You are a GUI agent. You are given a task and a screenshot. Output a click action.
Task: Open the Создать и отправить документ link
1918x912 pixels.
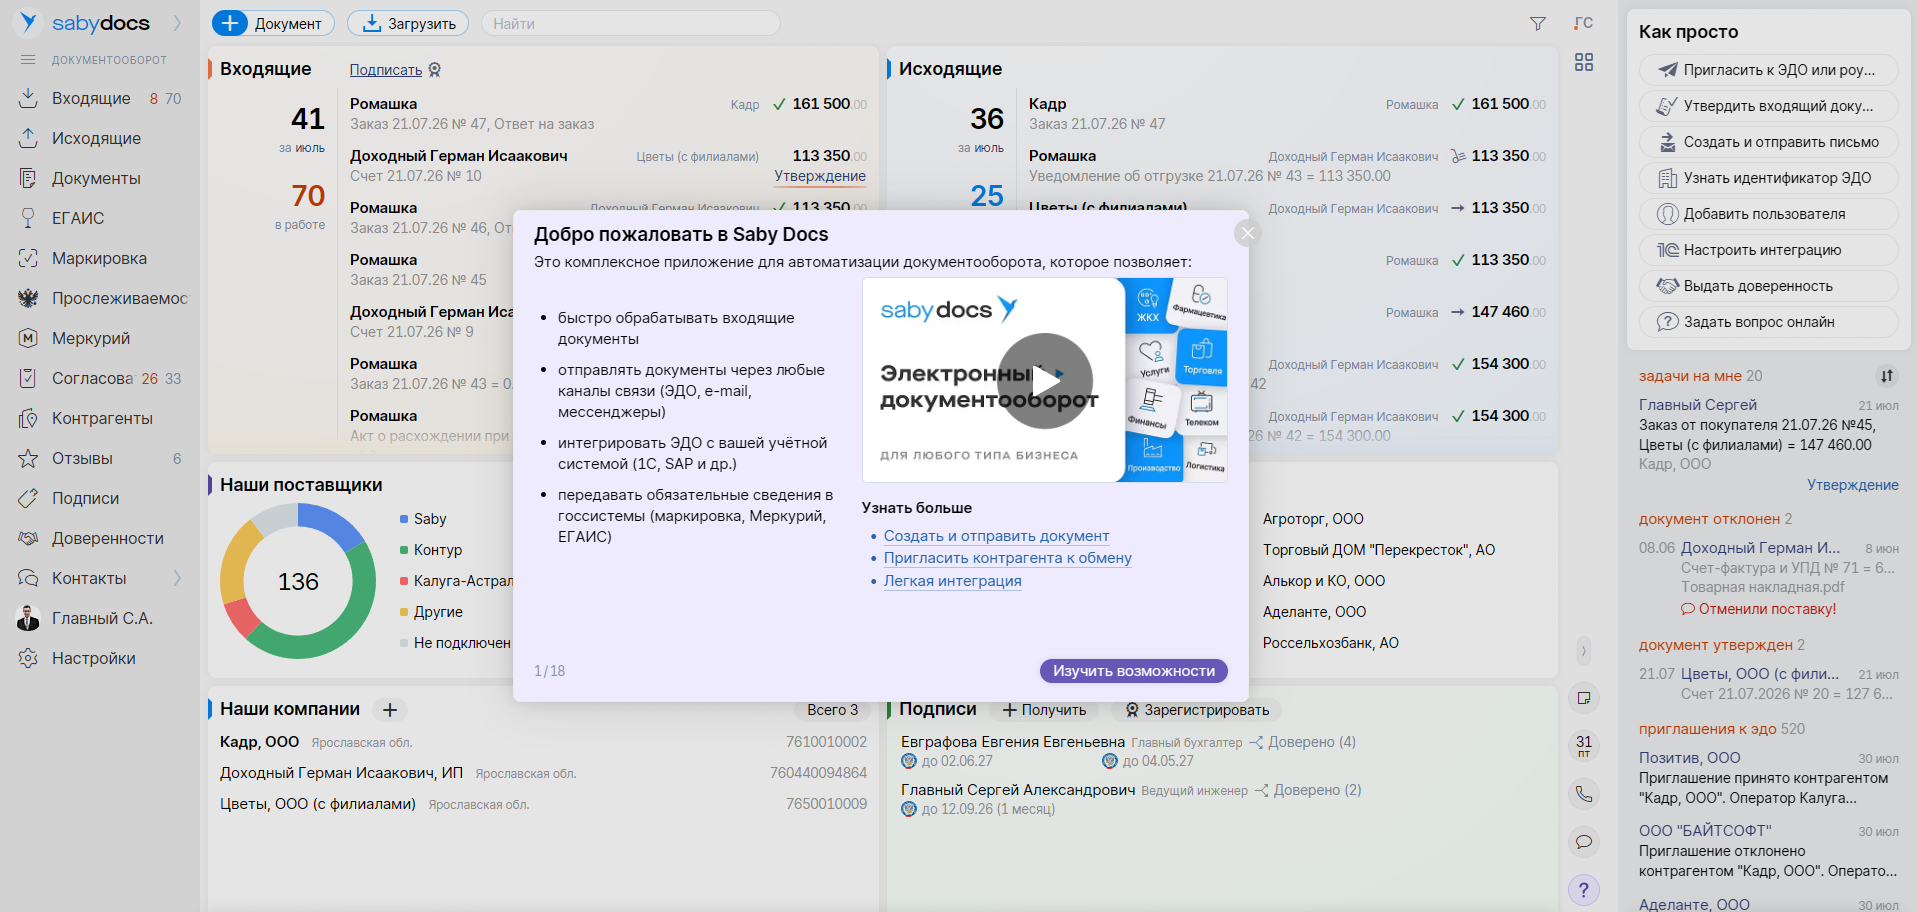[x=996, y=536]
